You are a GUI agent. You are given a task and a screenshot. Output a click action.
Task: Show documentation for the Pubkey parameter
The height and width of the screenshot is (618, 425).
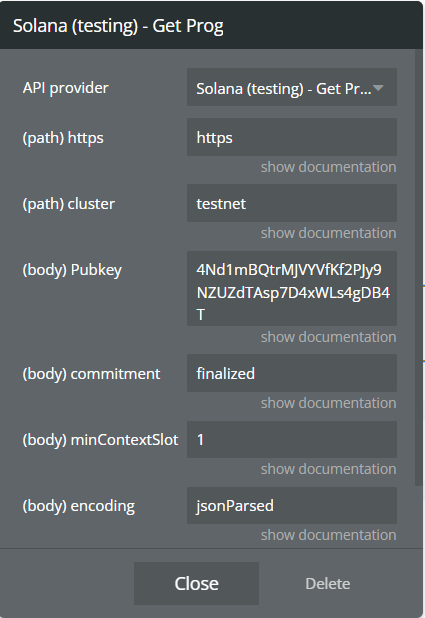tap(328, 337)
